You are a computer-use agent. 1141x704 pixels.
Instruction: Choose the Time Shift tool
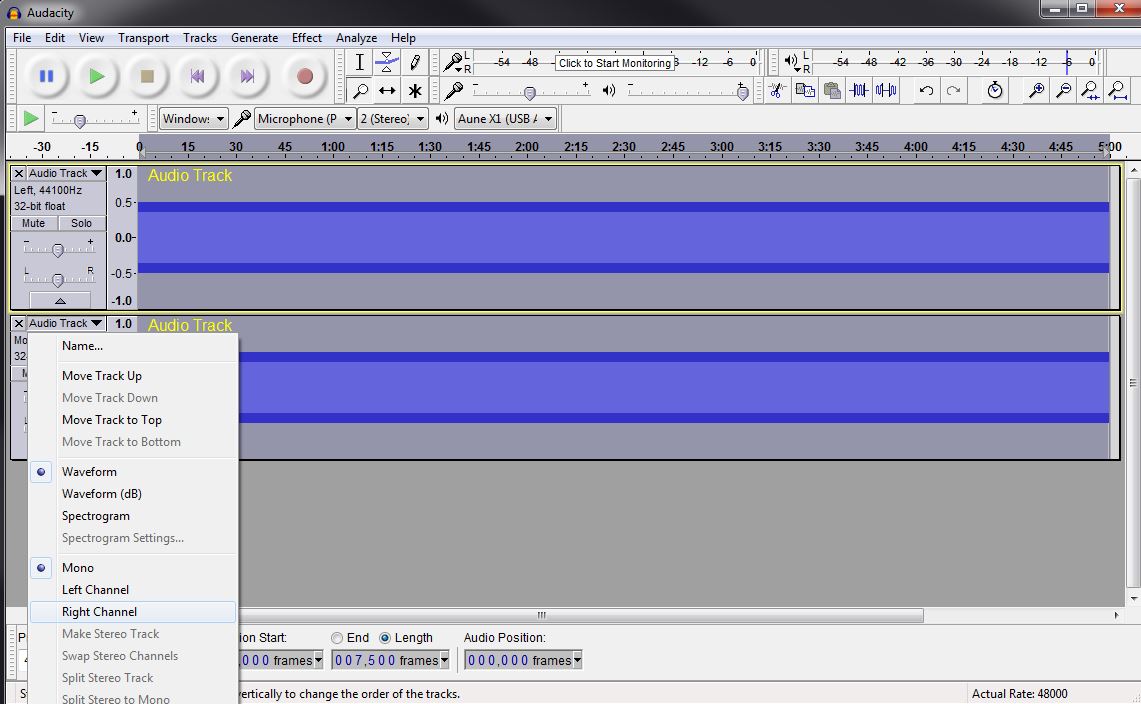pyautogui.click(x=387, y=91)
